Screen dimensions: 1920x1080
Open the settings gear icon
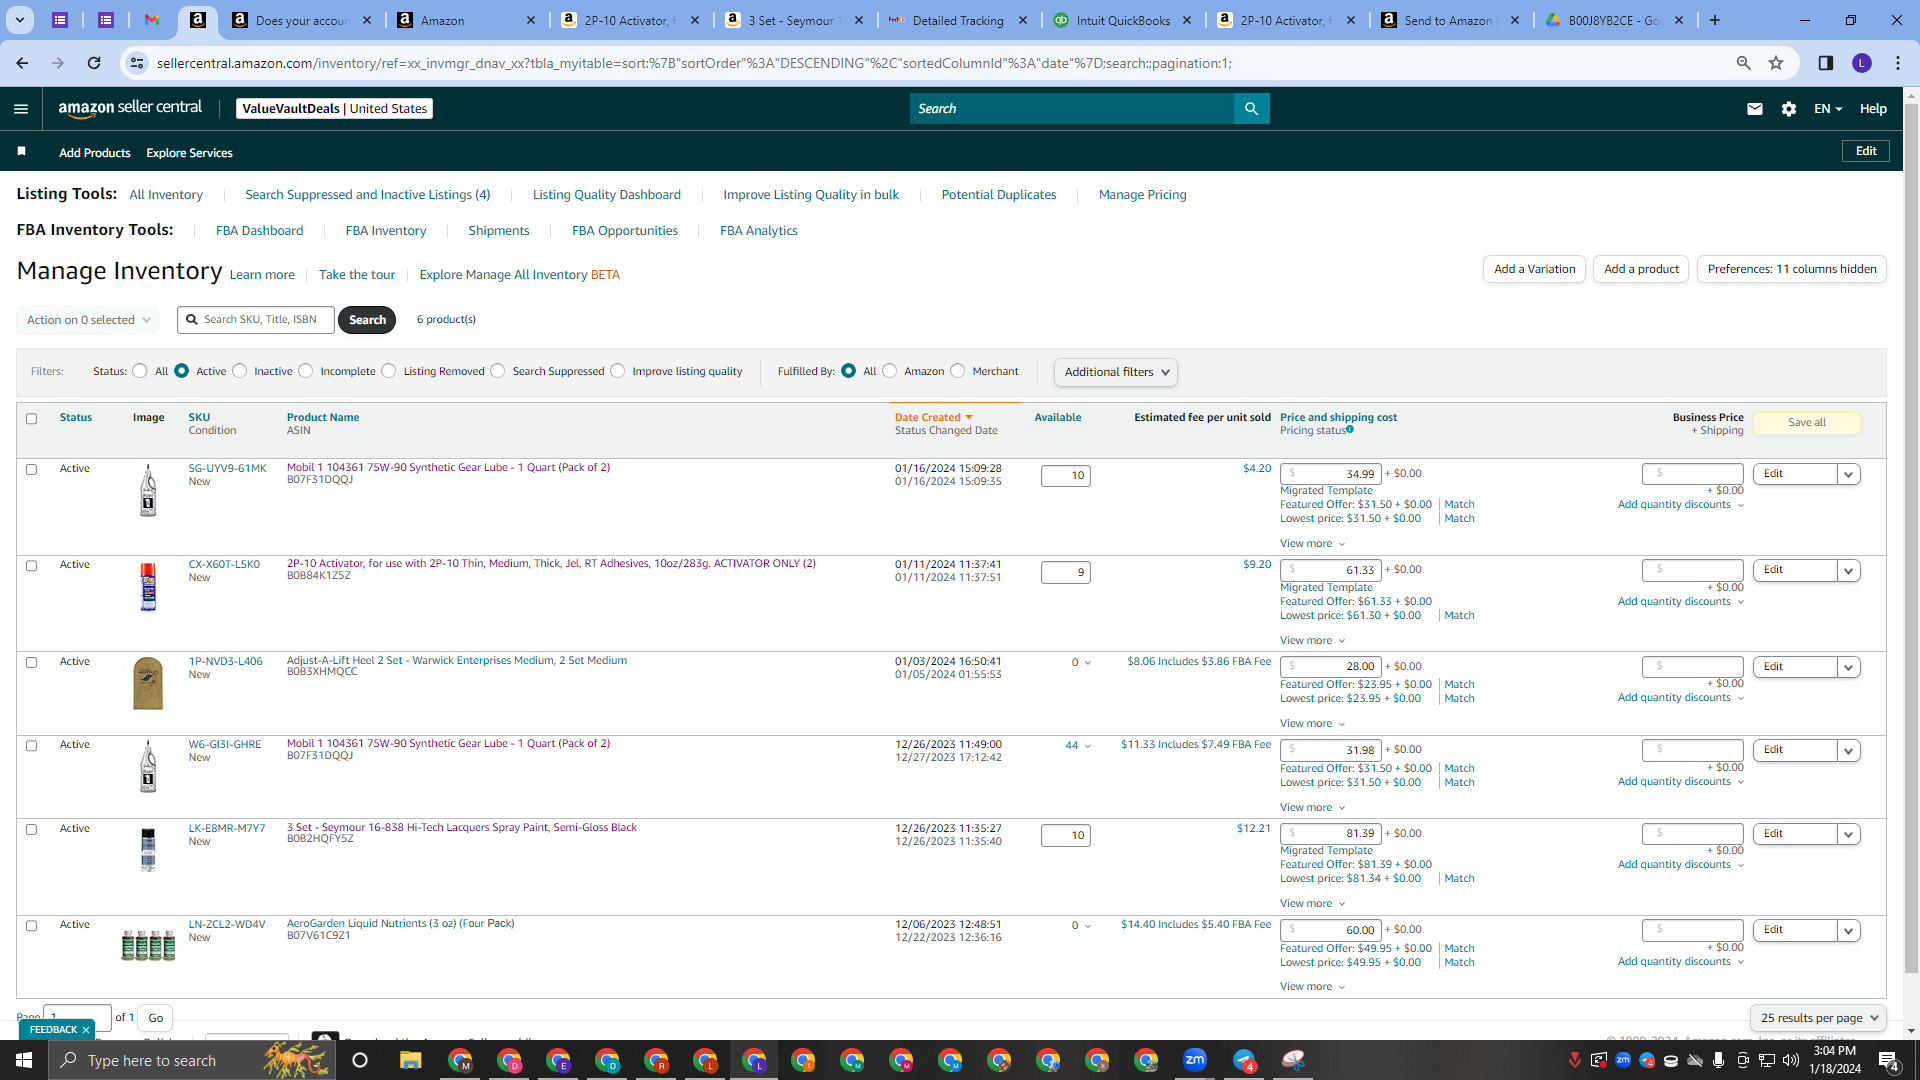pyautogui.click(x=1789, y=109)
